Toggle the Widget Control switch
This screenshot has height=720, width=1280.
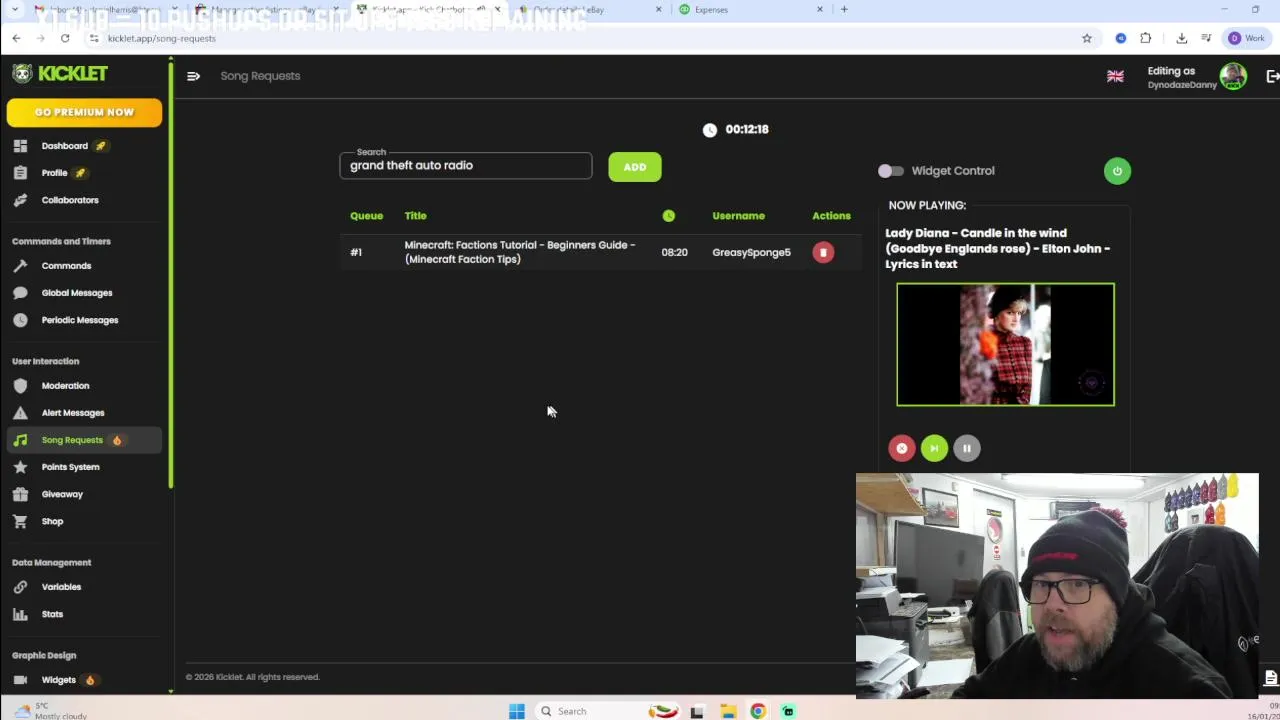(890, 171)
